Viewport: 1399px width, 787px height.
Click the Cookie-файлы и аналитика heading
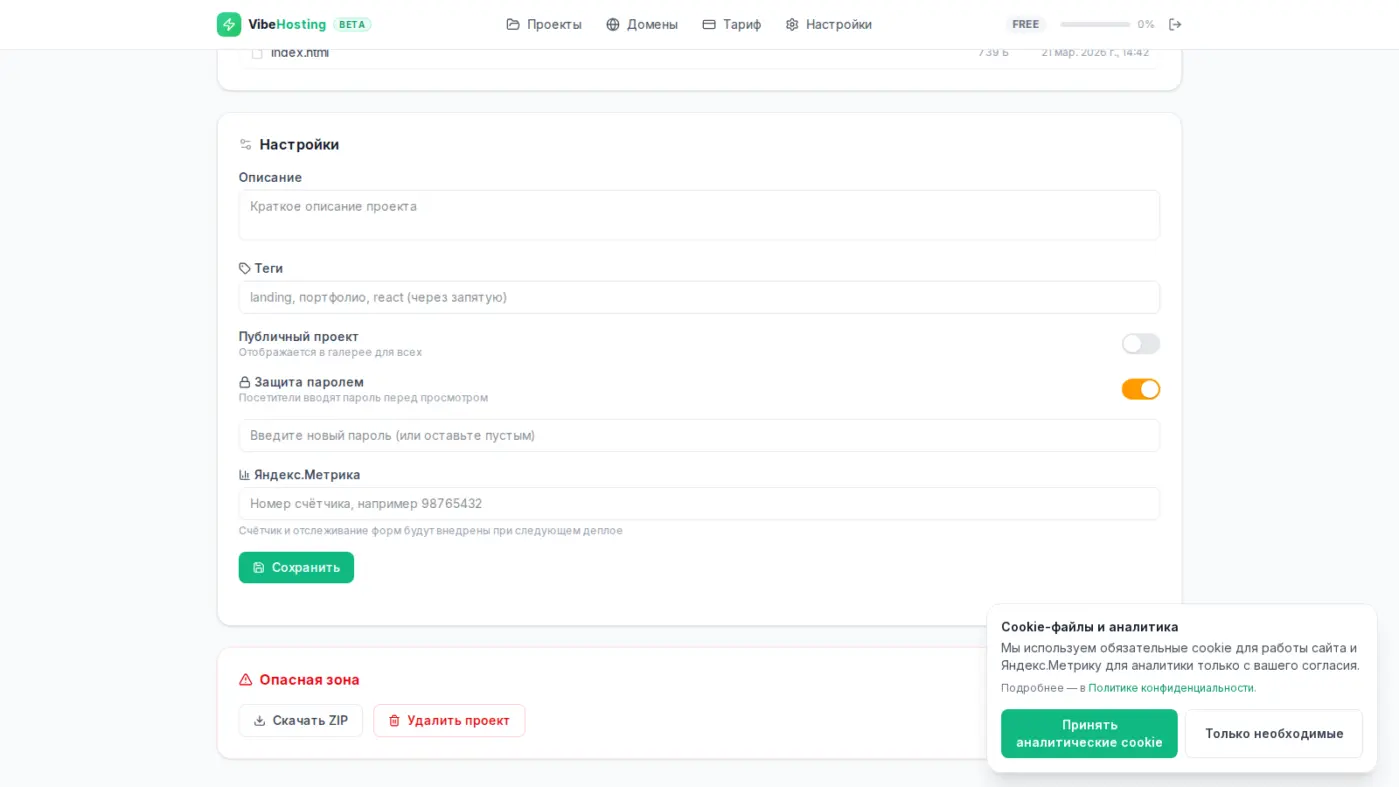point(1090,627)
